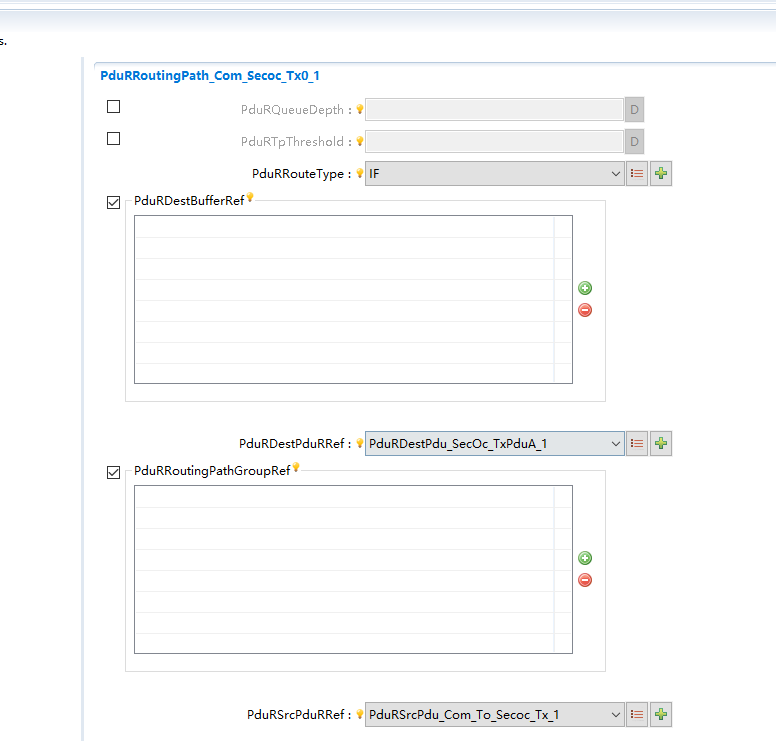Click the PduRQueueDepth input field
The width and height of the screenshot is (776, 750).
(x=494, y=110)
